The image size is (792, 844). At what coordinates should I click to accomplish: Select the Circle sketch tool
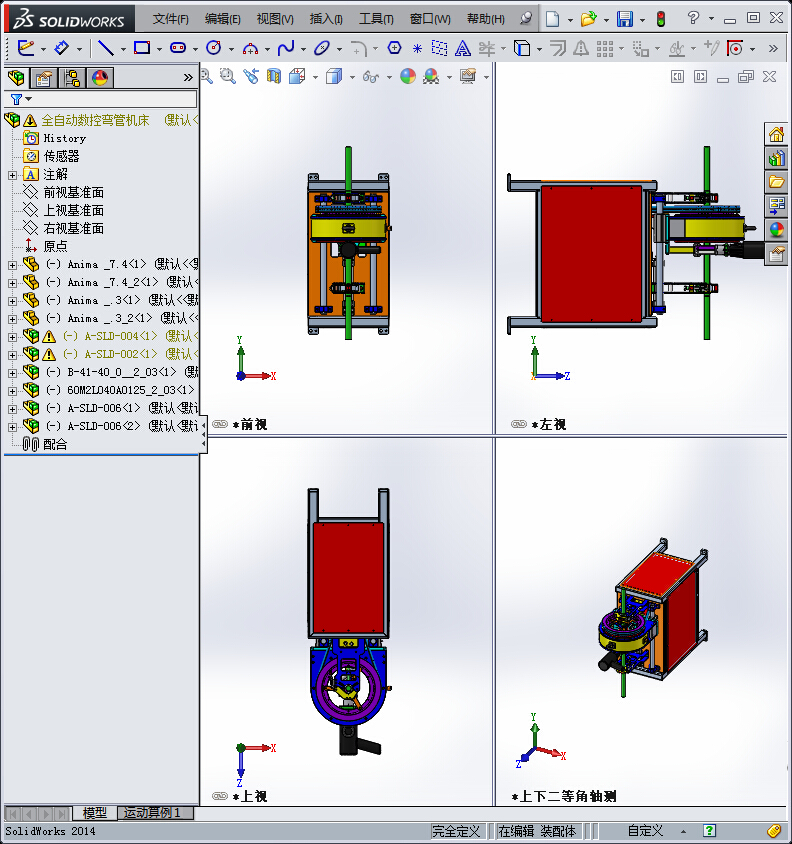[214, 48]
